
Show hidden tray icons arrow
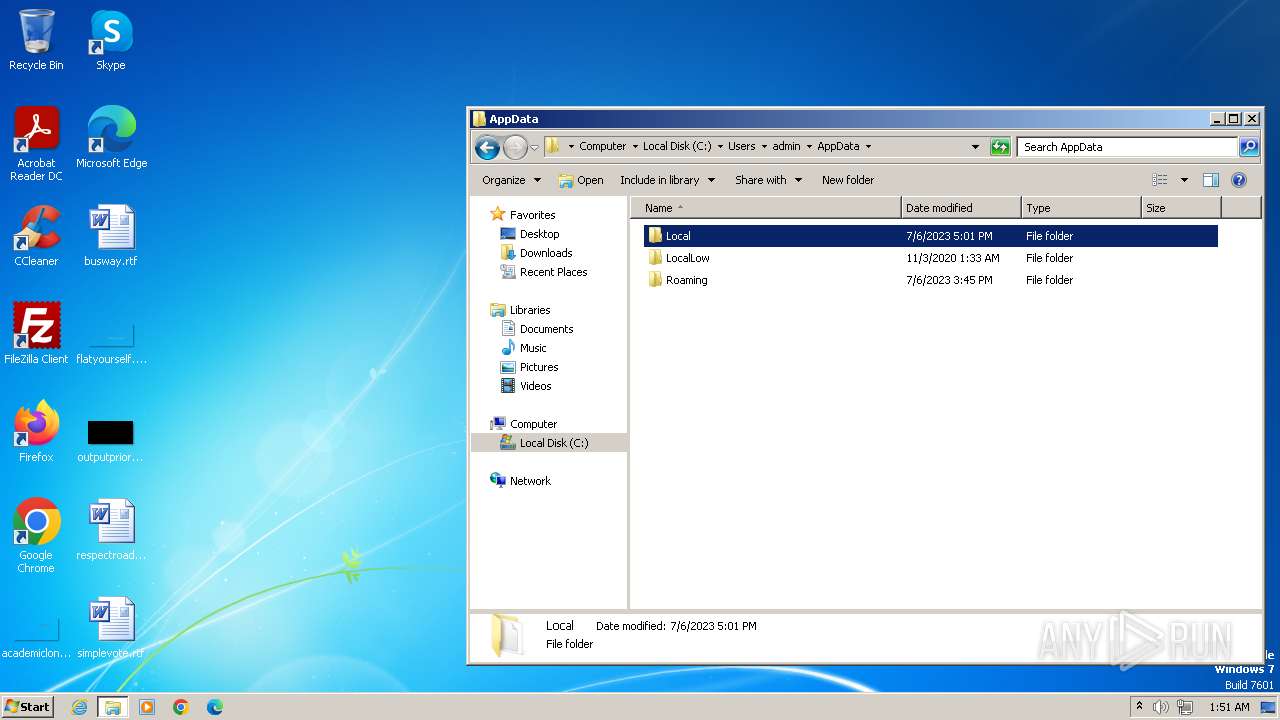pyautogui.click(x=1139, y=707)
